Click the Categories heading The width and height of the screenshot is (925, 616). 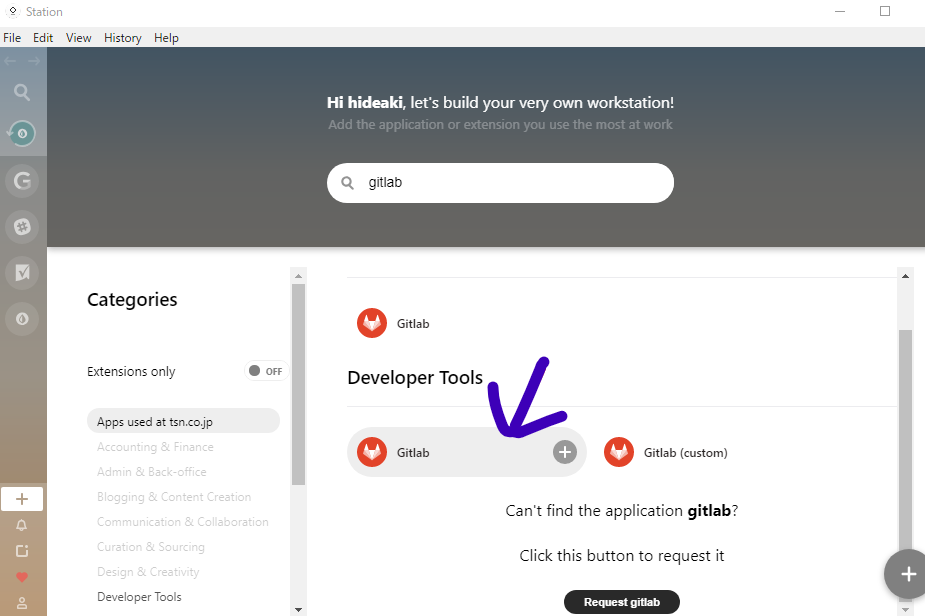pyautogui.click(x=132, y=300)
